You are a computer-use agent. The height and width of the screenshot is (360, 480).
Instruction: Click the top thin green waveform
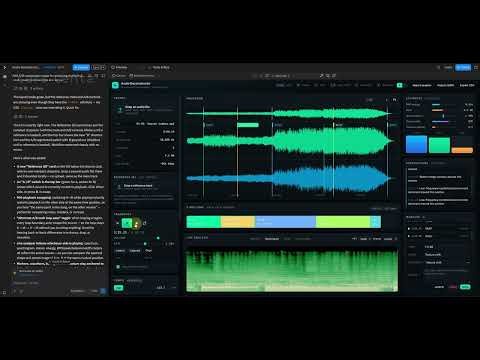tap(288, 114)
